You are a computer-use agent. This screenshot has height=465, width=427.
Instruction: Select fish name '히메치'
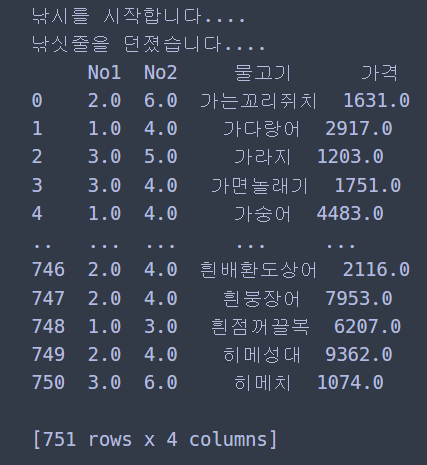(263, 382)
